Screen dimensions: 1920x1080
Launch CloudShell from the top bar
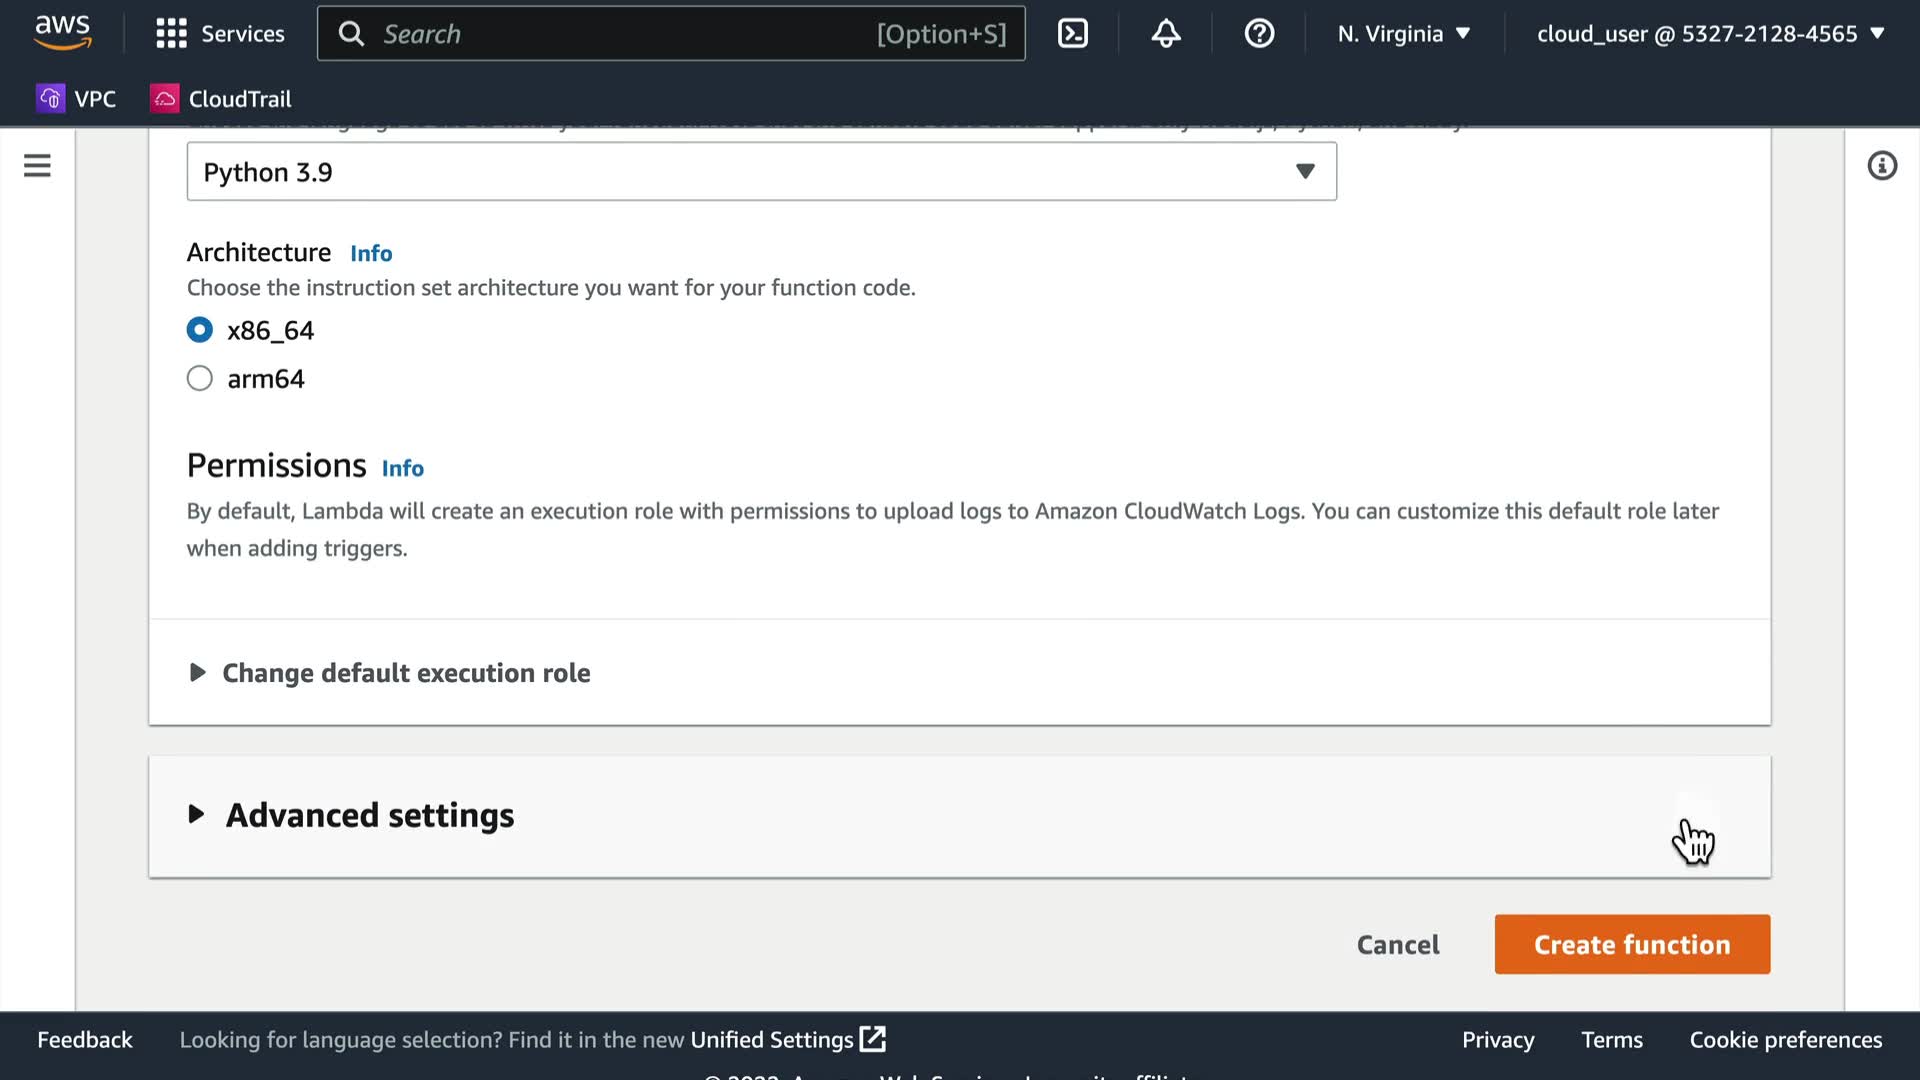coord(1073,34)
